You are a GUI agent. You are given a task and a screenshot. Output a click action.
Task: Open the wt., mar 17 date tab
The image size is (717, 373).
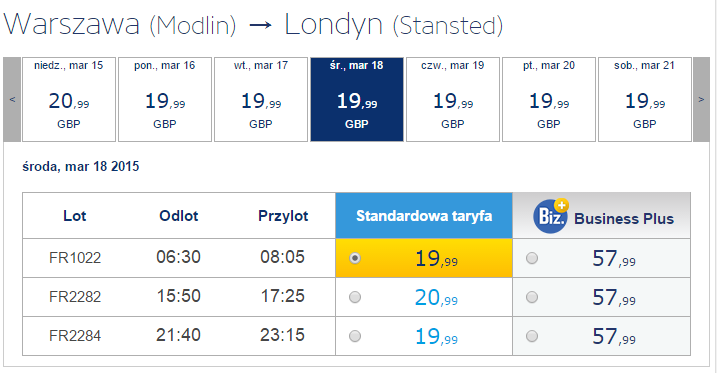click(261, 99)
